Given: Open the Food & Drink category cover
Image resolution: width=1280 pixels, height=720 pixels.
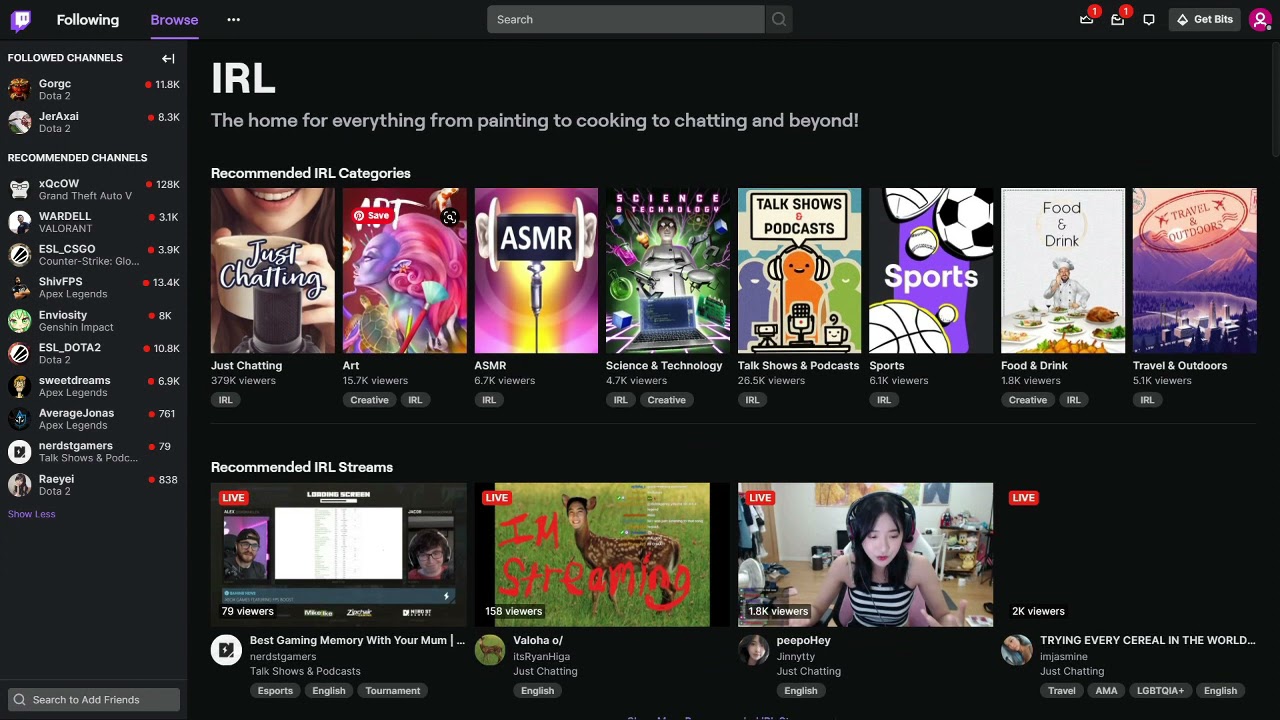Looking at the screenshot, I should coord(1063,270).
